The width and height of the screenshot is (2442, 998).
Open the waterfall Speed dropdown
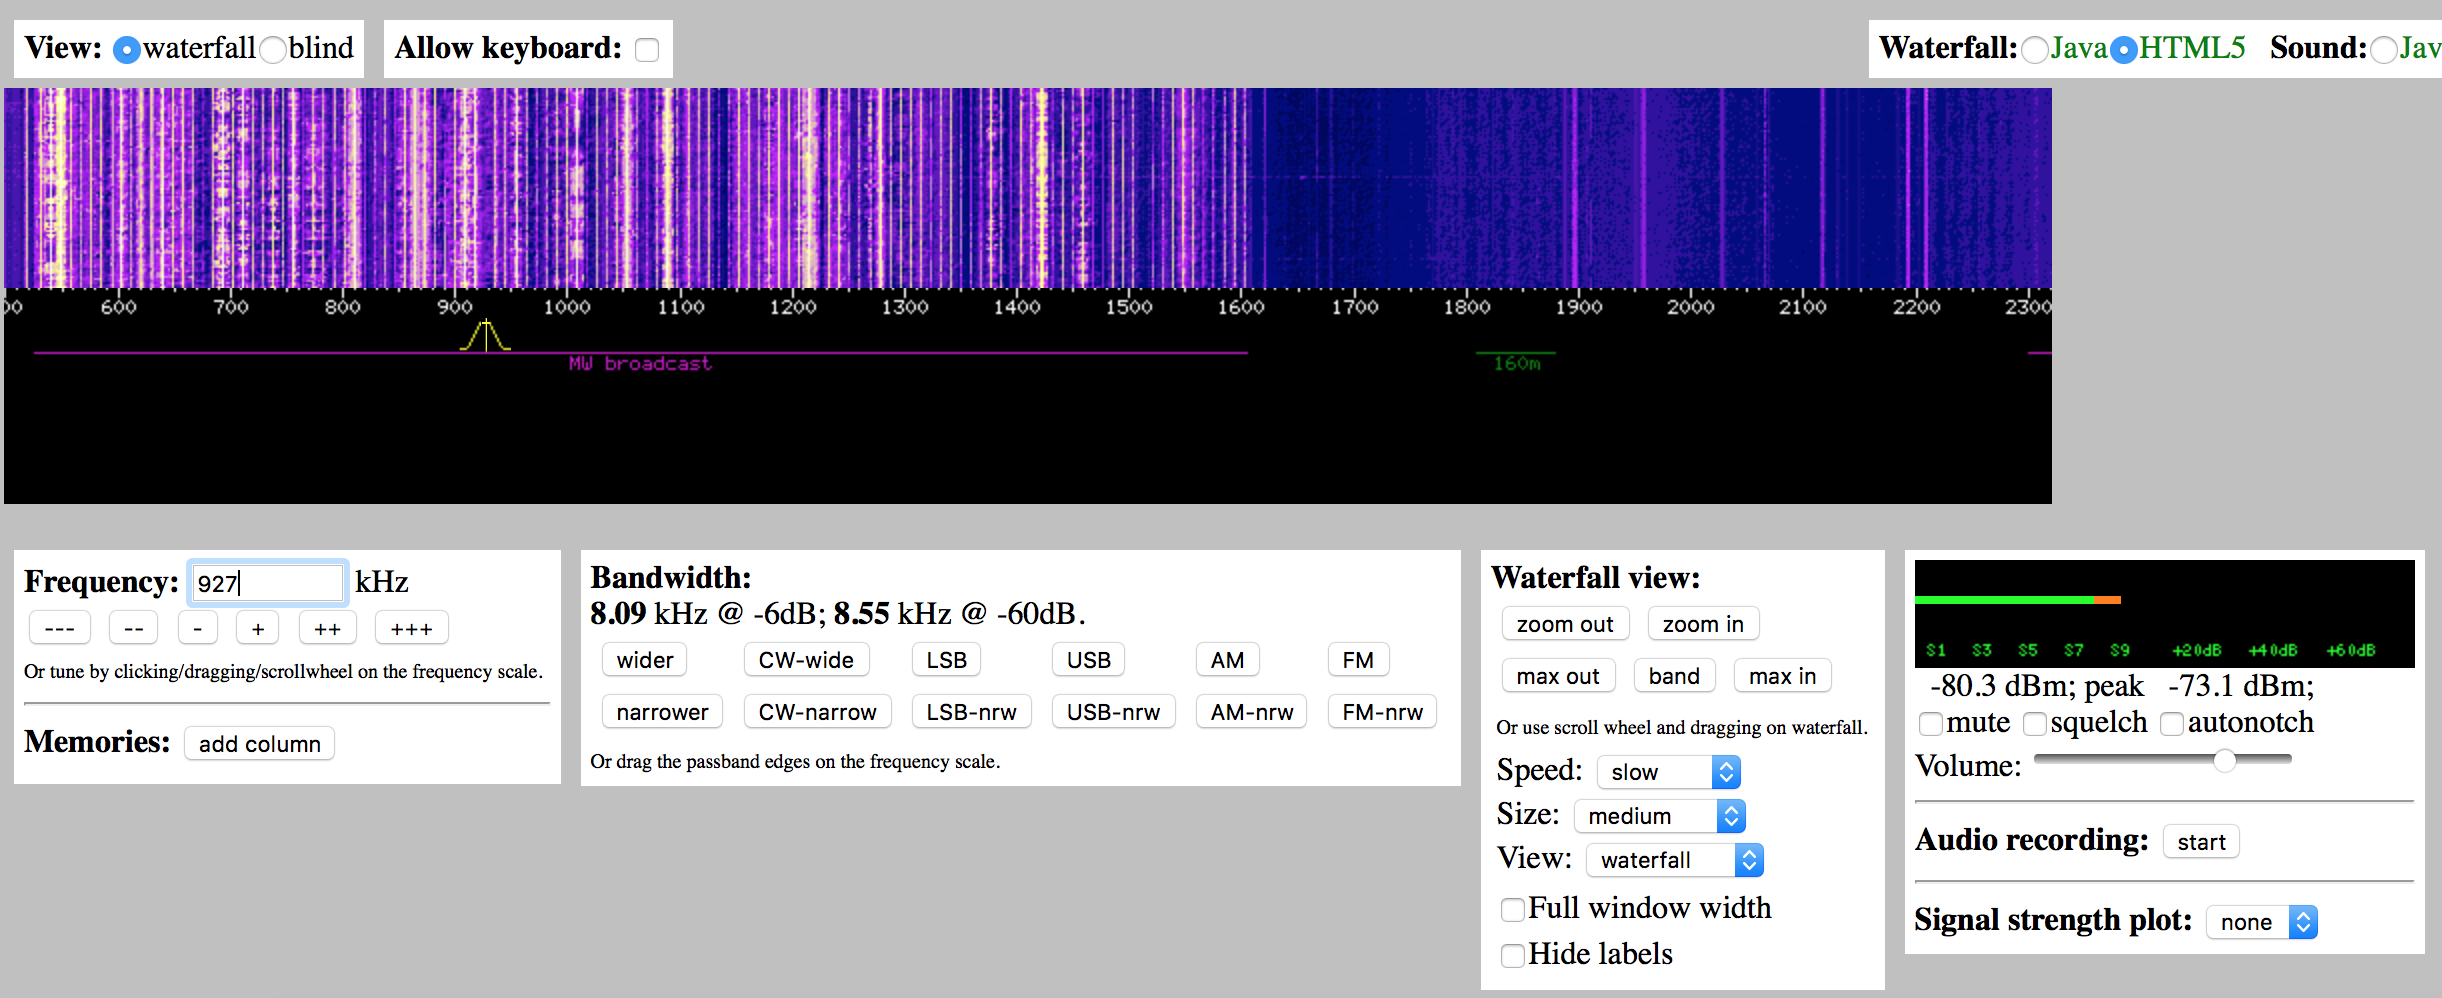[x=1669, y=772]
